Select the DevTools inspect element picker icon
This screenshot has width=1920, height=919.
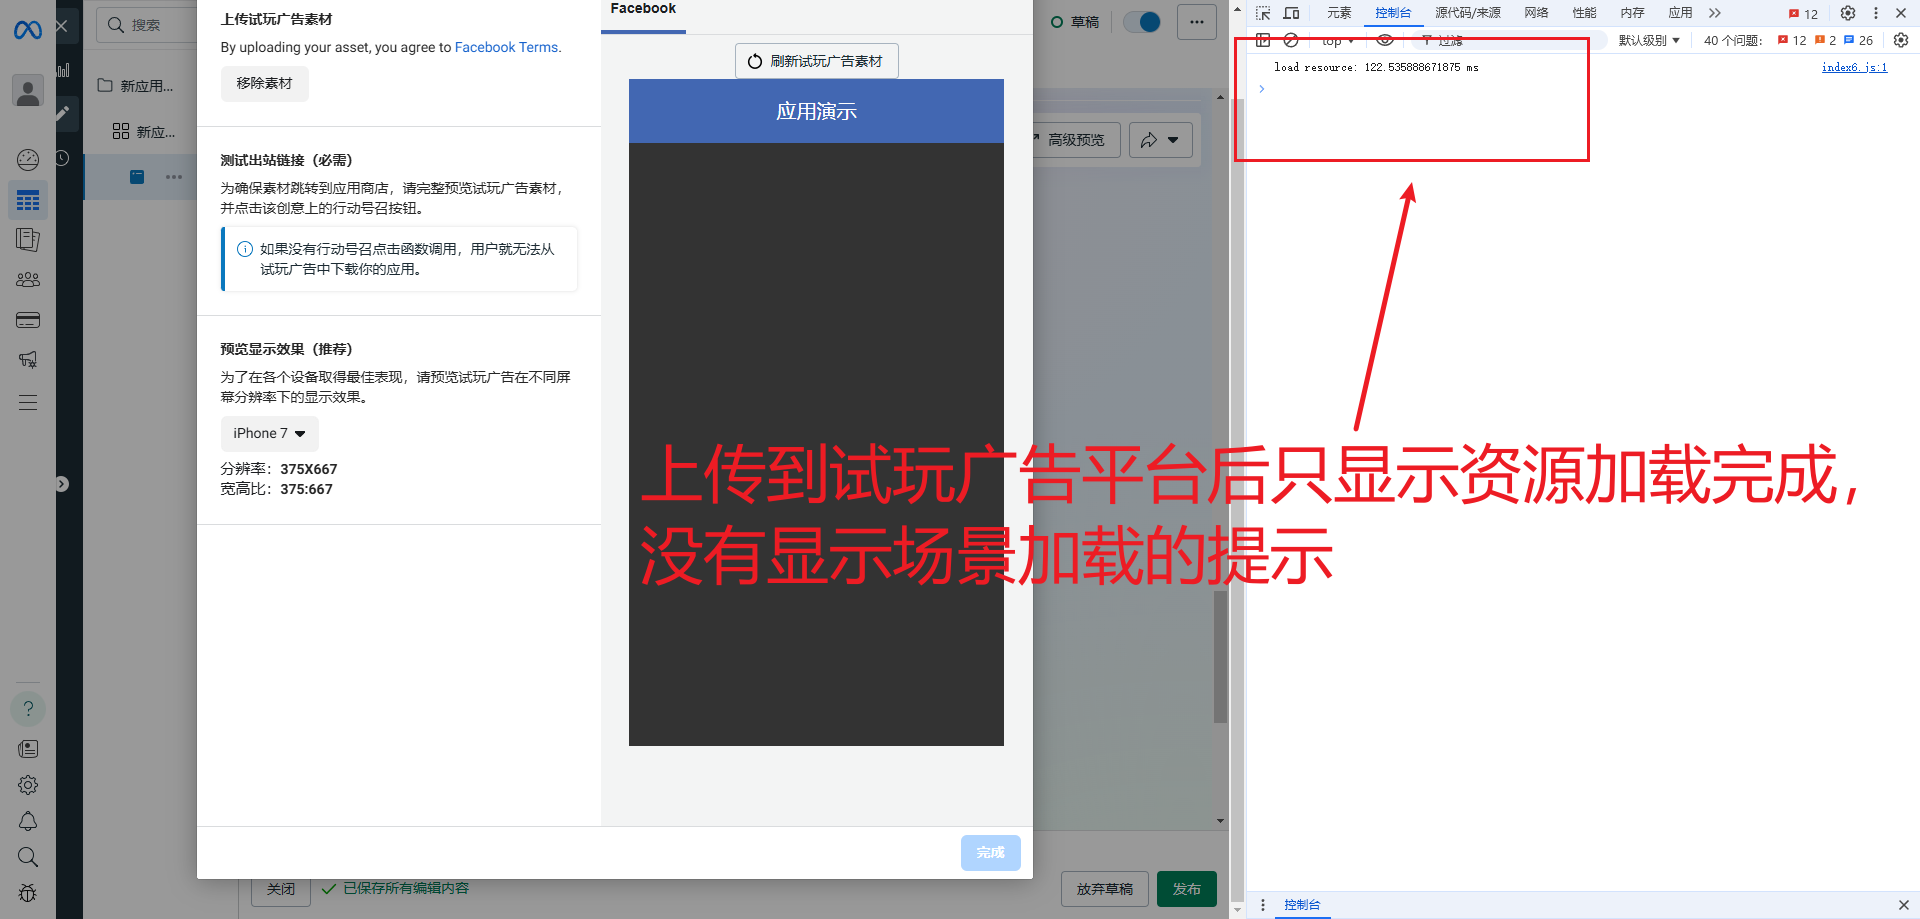point(1263,13)
